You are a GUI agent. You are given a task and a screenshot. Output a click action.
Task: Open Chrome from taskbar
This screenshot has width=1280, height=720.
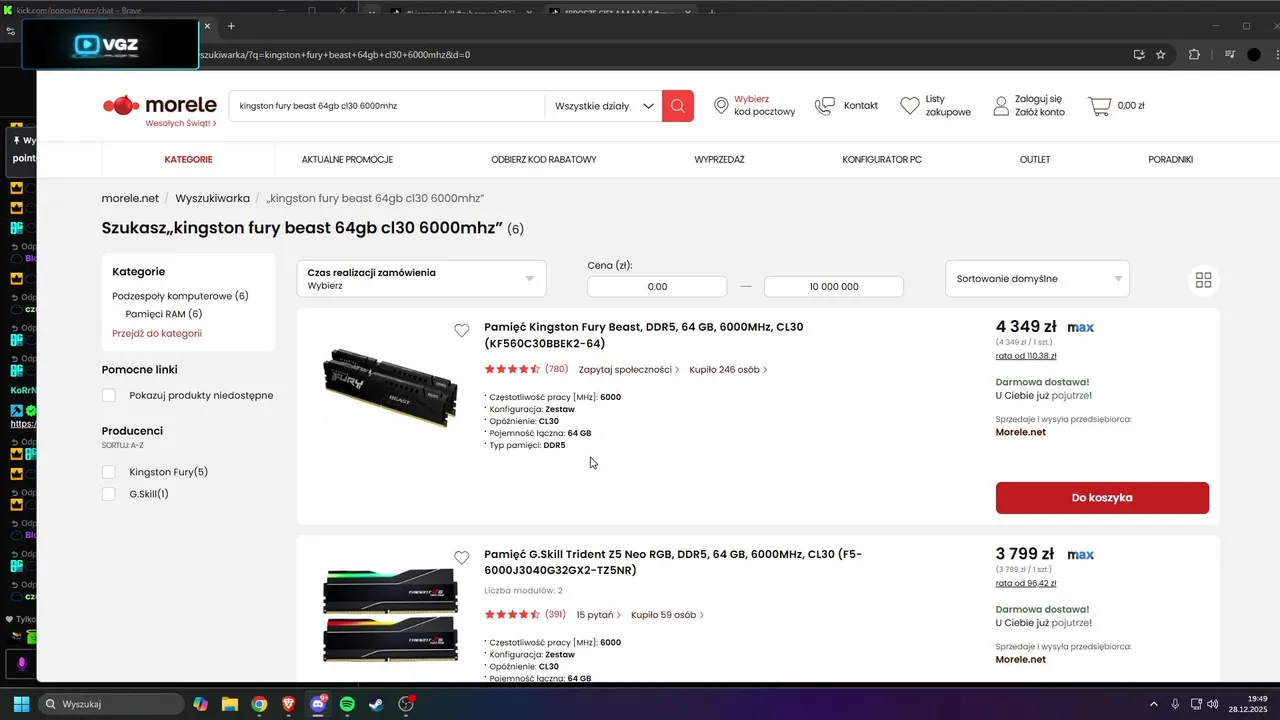click(x=259, y=704)
